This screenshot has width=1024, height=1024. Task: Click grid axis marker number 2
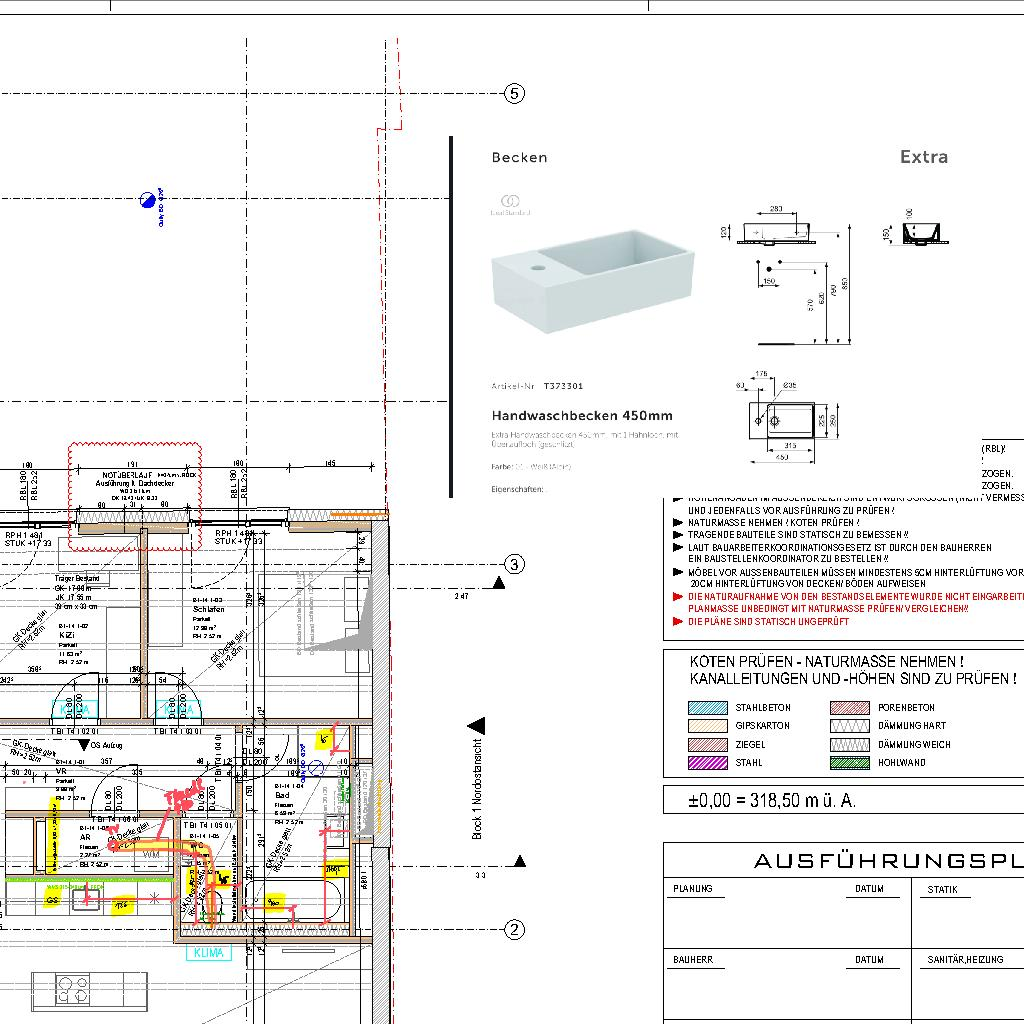pyautogui.click(x=514, y=930)
